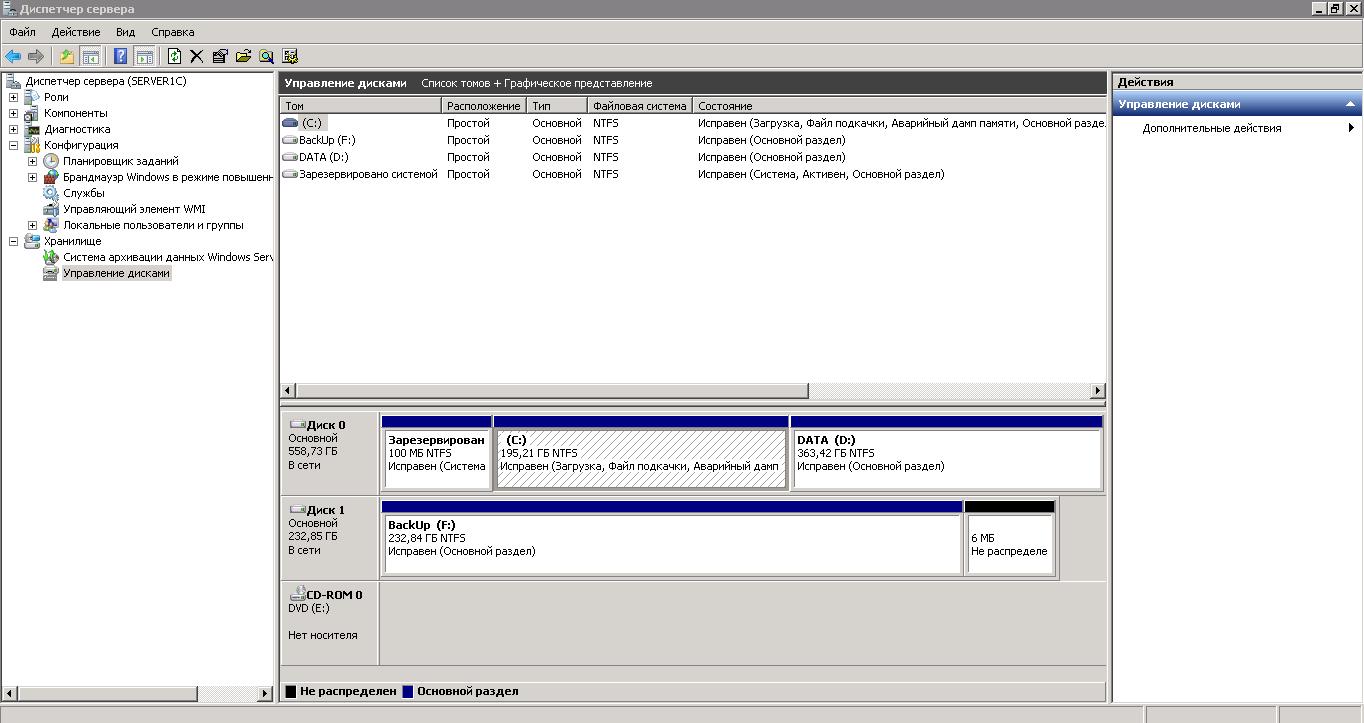Expand Локальные пользователи и группы node
Viewport: 1364px width, 723px height.
(32, 225)
